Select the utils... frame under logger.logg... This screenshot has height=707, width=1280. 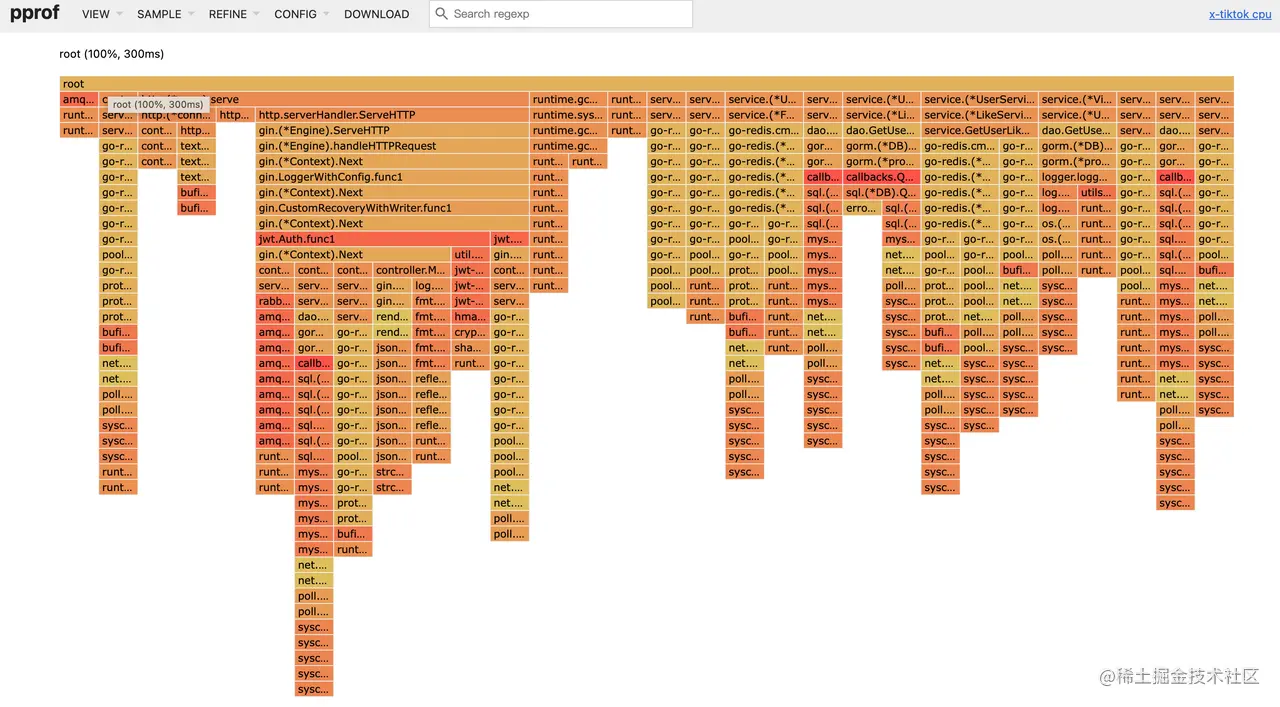(x=1096, y=193)
